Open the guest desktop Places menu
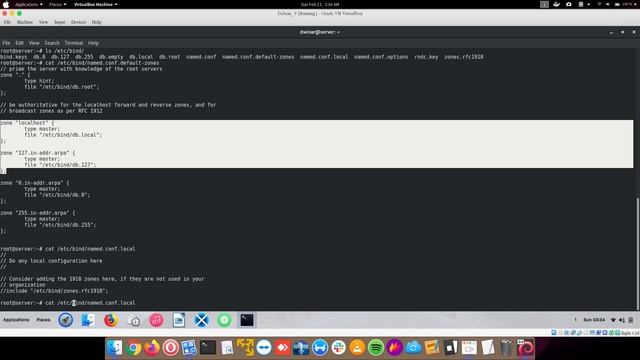640x360 pixels. [43, 320]
